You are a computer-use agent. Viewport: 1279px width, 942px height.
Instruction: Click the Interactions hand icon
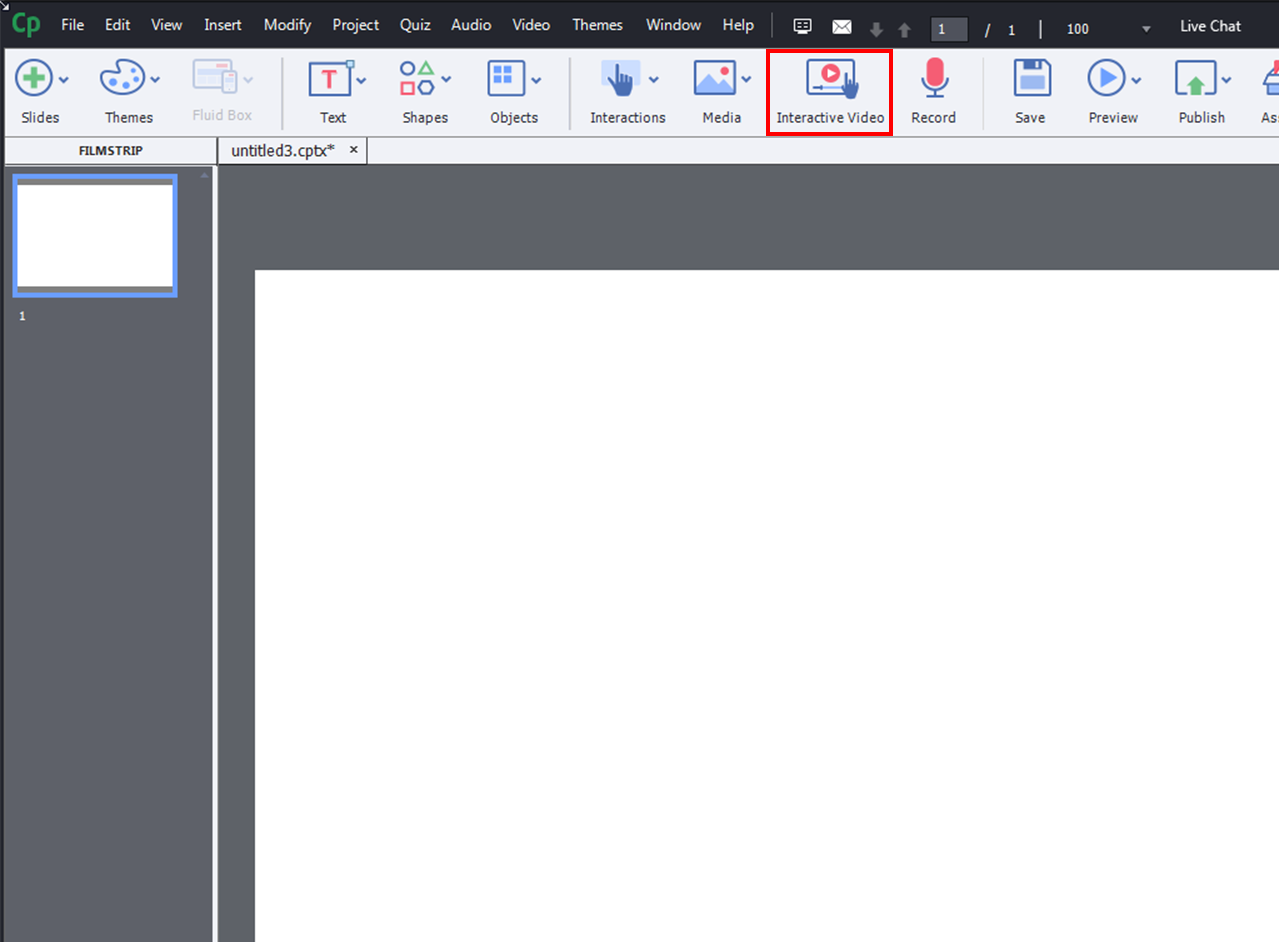(x=620, y=79)
